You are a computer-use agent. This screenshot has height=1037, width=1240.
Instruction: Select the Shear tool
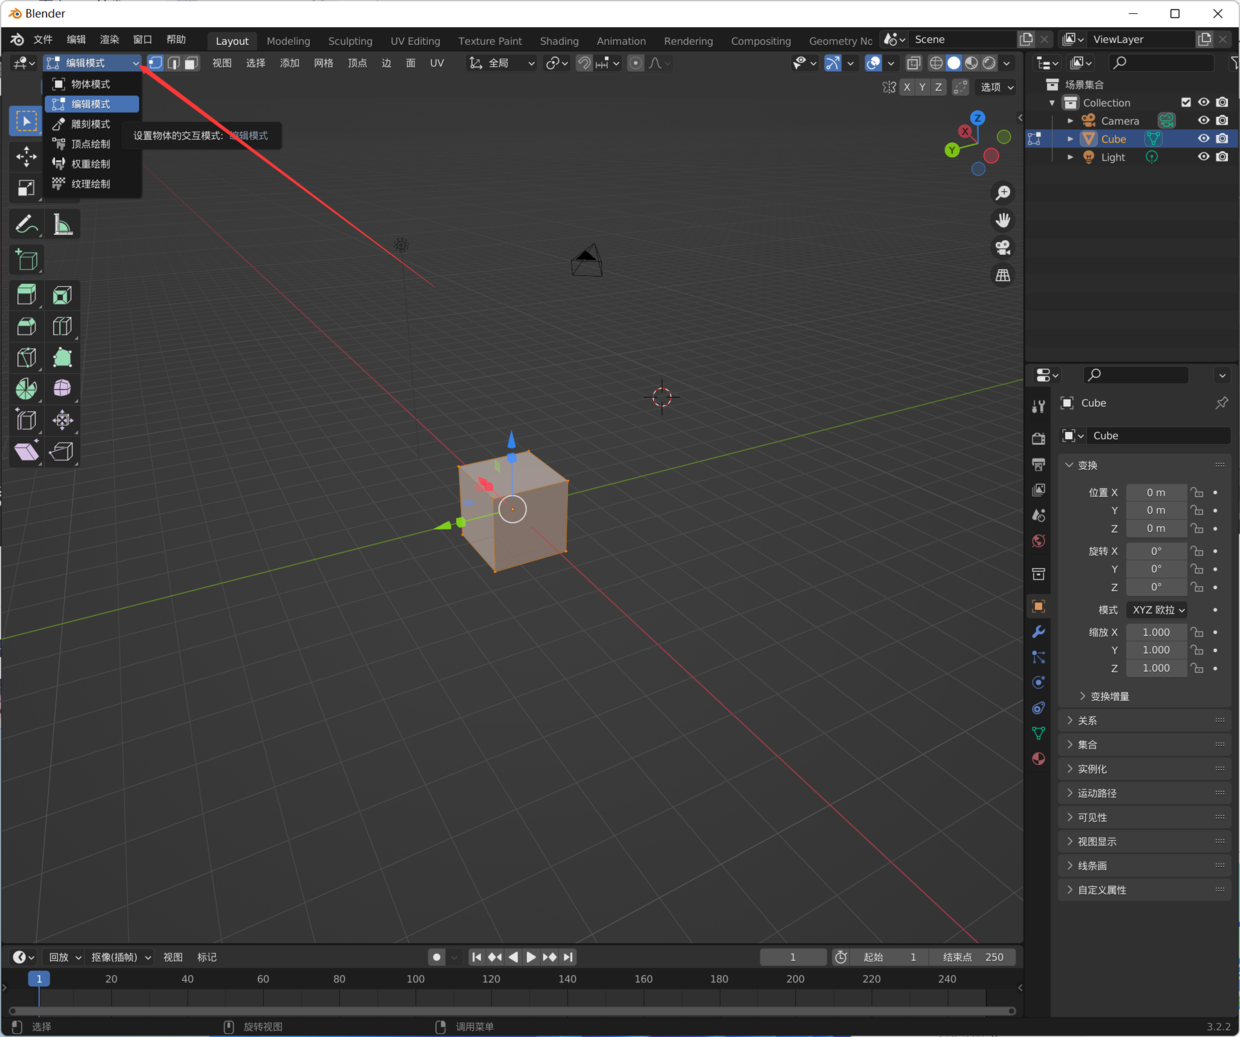[x=26, y=451]
